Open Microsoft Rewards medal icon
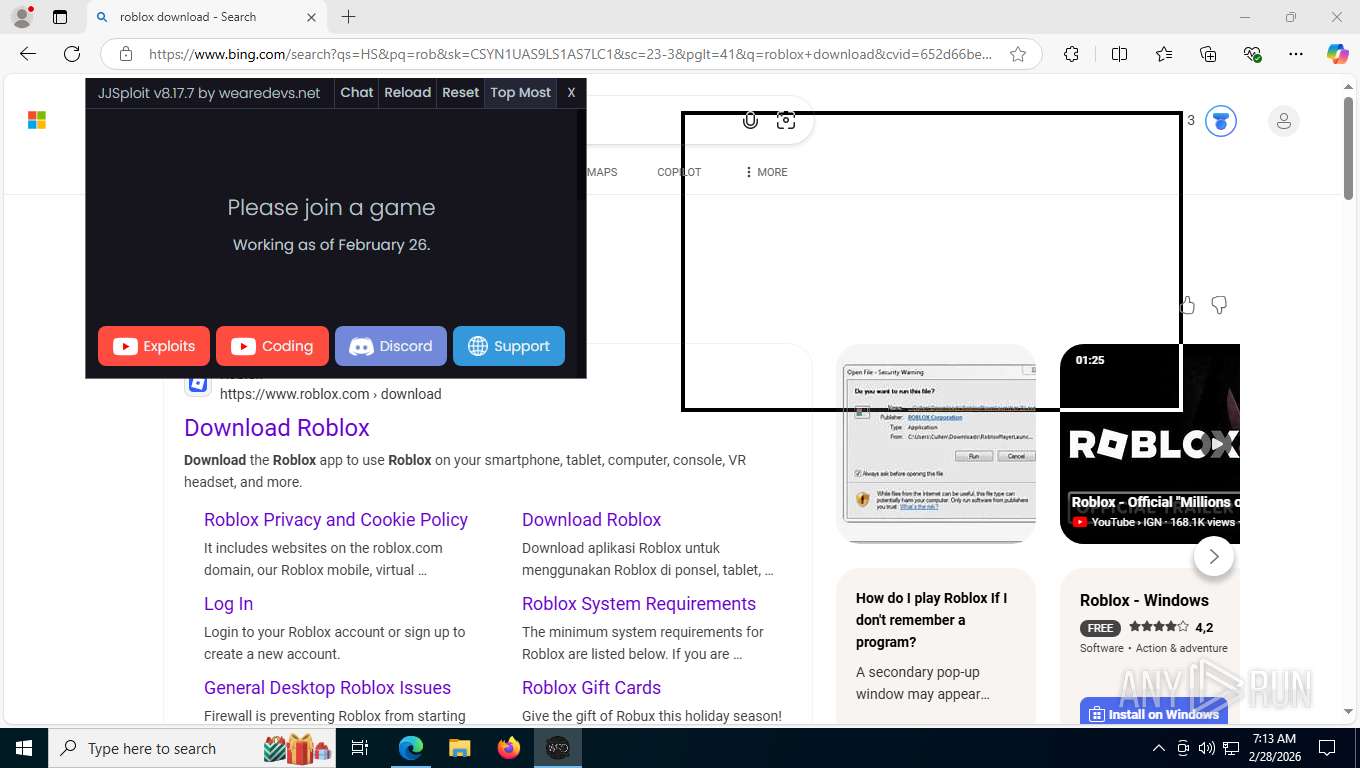 click(x=1220, y=121)
